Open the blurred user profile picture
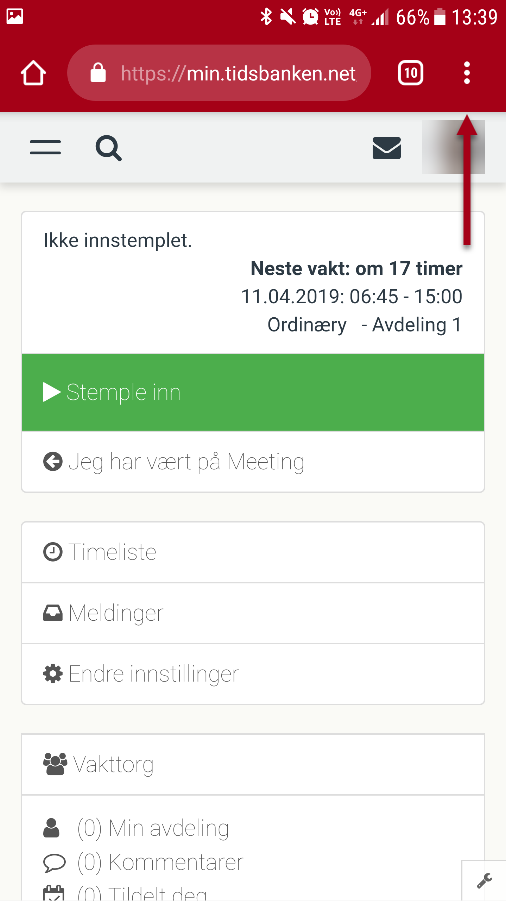Image resolution: width=506 pixels, height=901 pixels. 454,147
